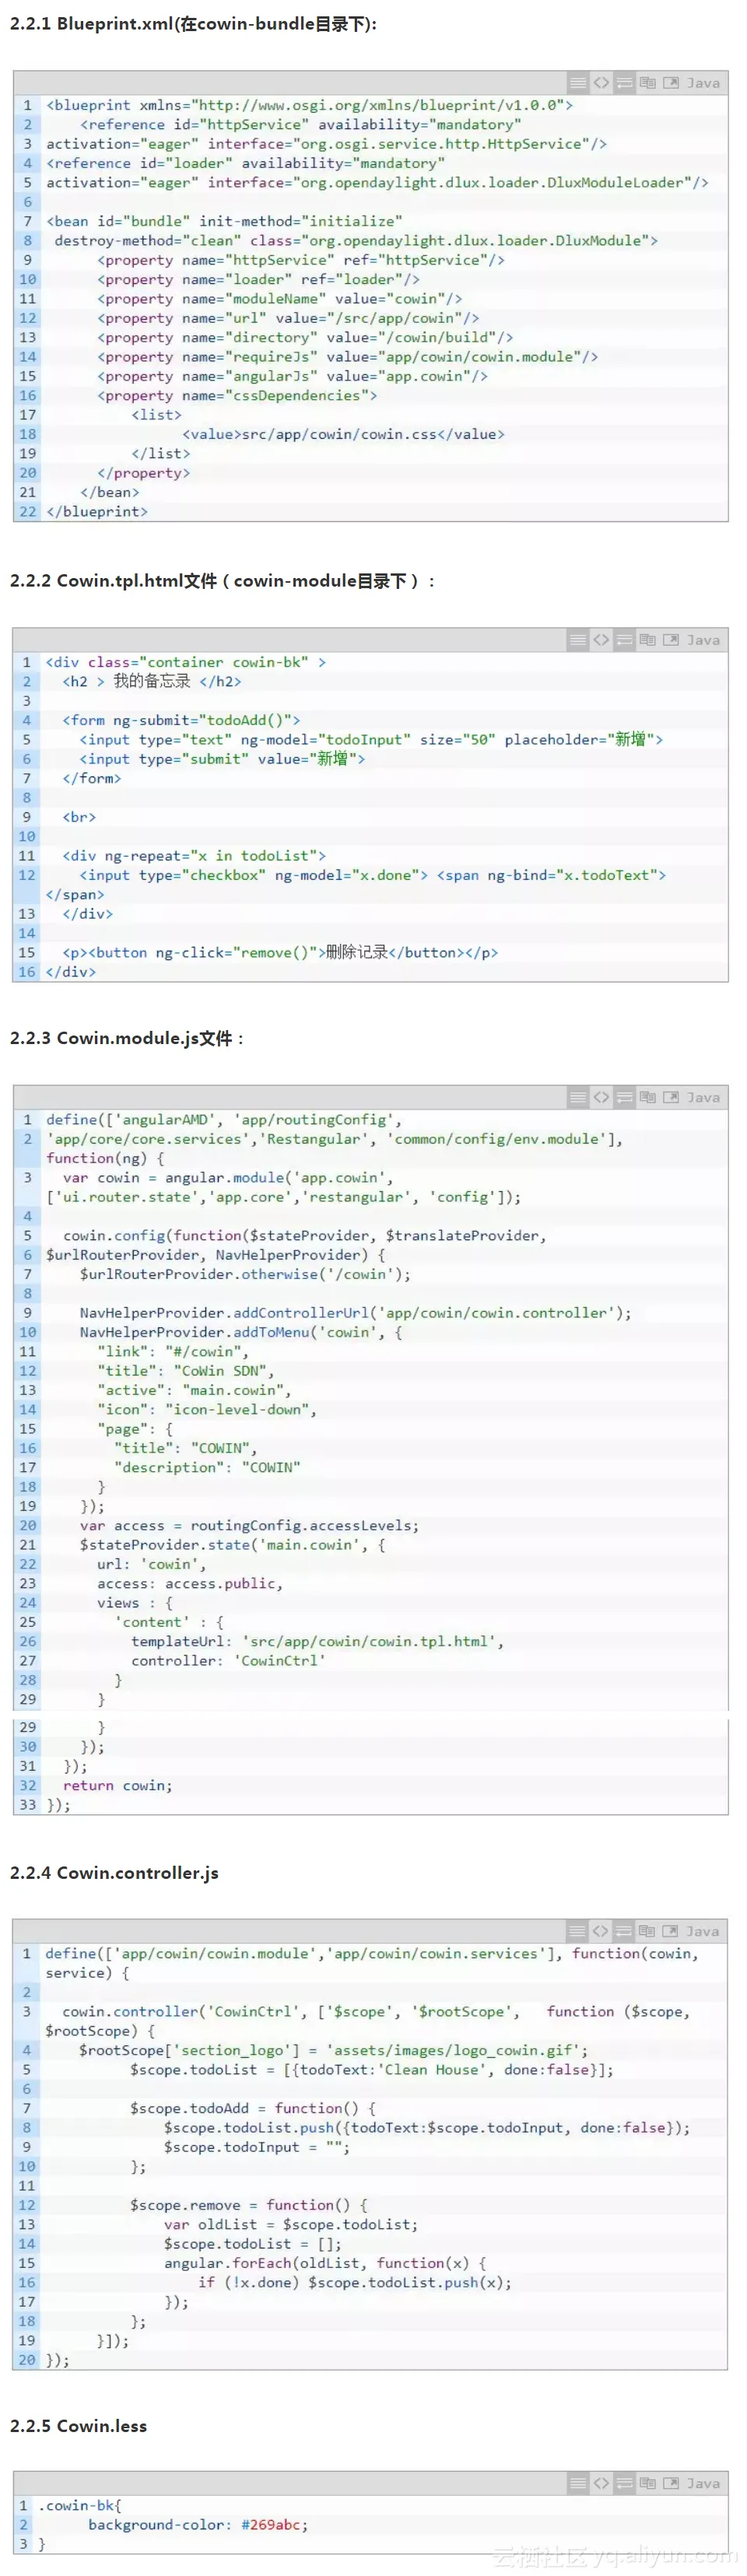Image resolution: width=747 pixels, height=2576 pixels.
Task: Toggle plain code view for Blueprint.xml block
Action: [x=601, y=83]
